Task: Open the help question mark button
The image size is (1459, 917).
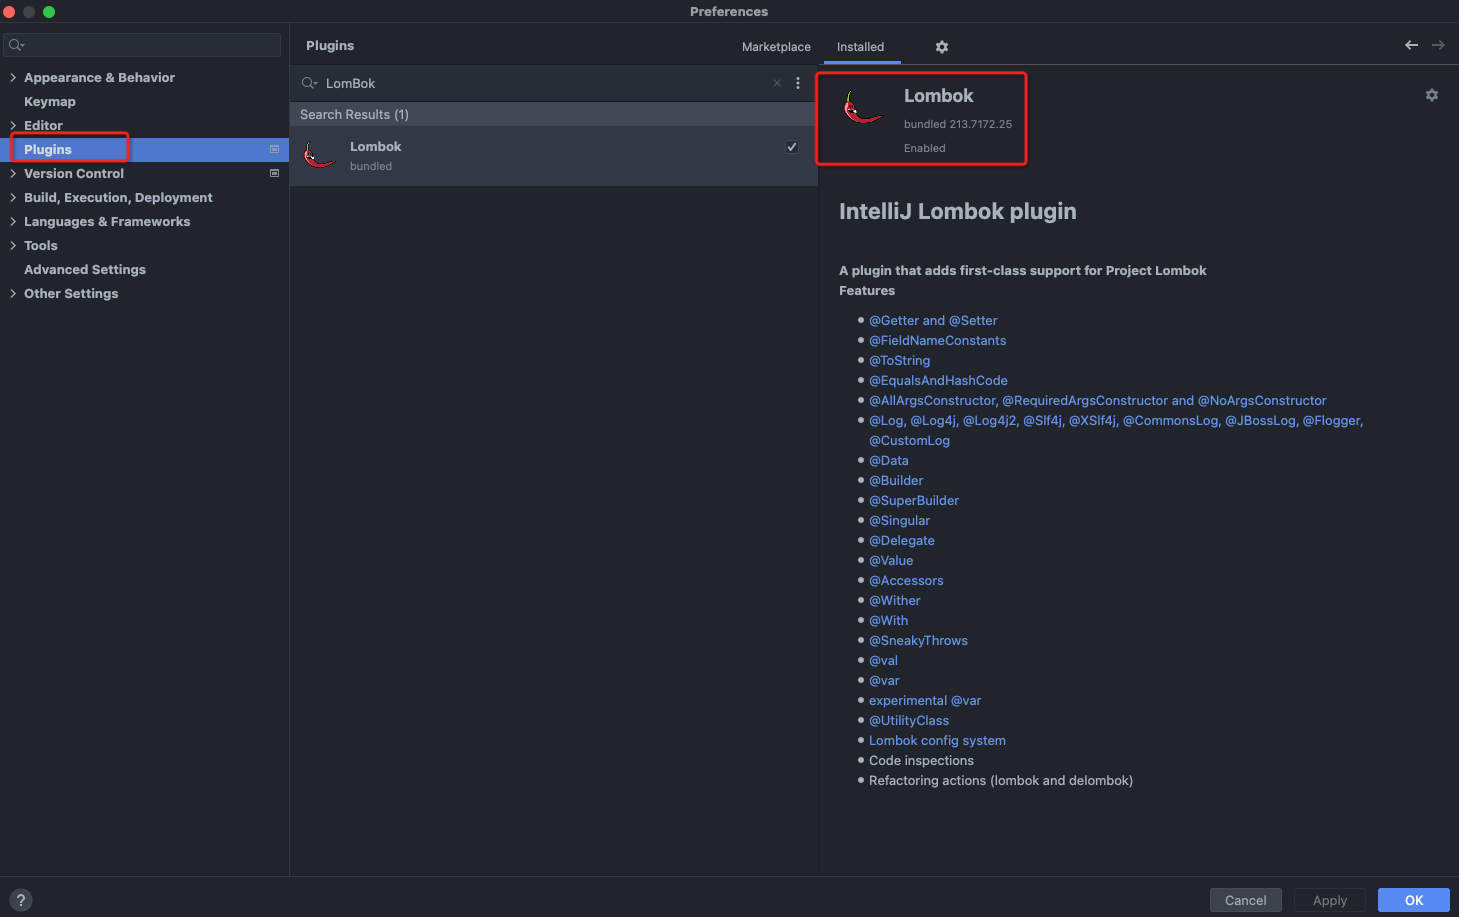Action: (x=20, y=900)
